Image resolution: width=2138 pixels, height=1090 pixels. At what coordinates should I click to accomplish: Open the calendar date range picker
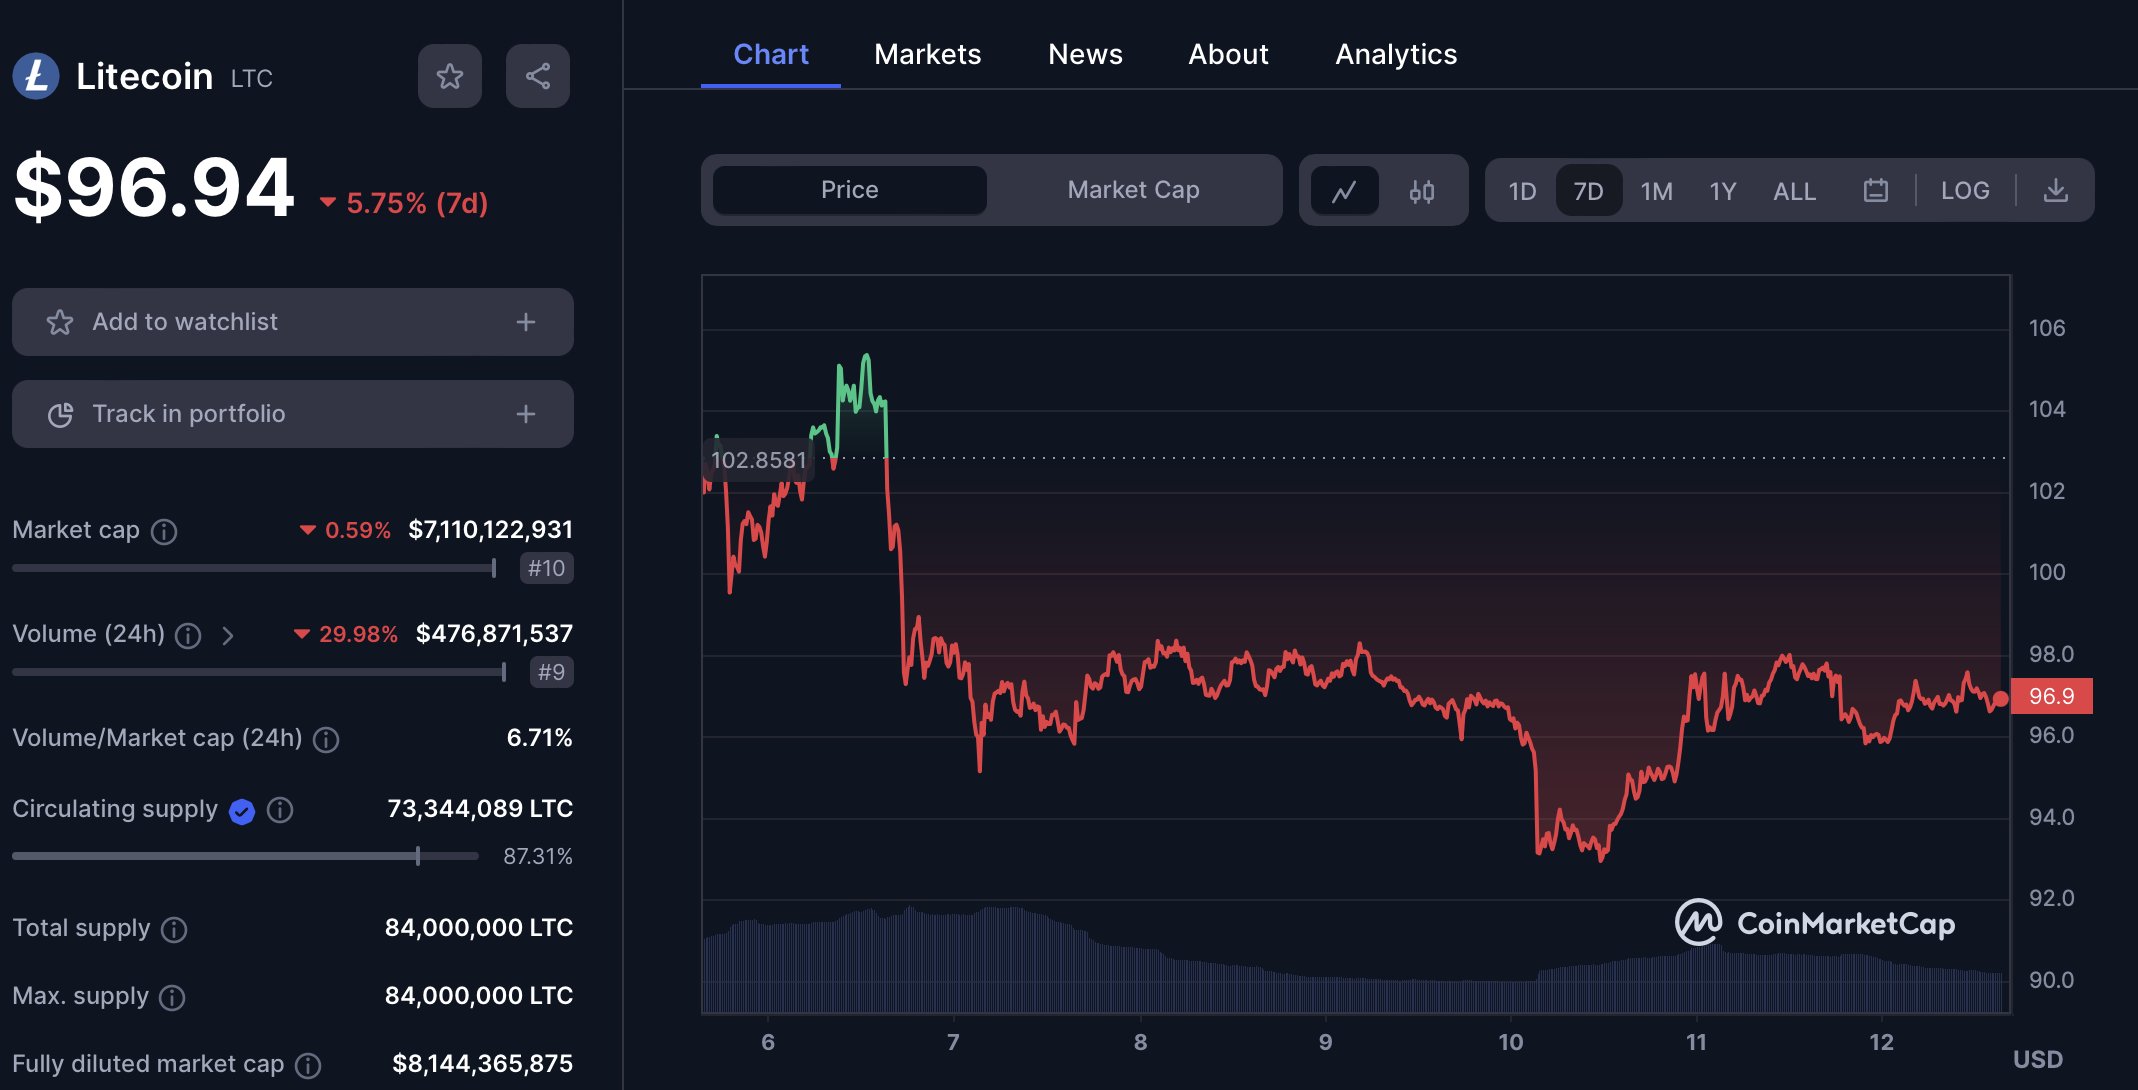pyautogui.click(x=1875, y=190)
